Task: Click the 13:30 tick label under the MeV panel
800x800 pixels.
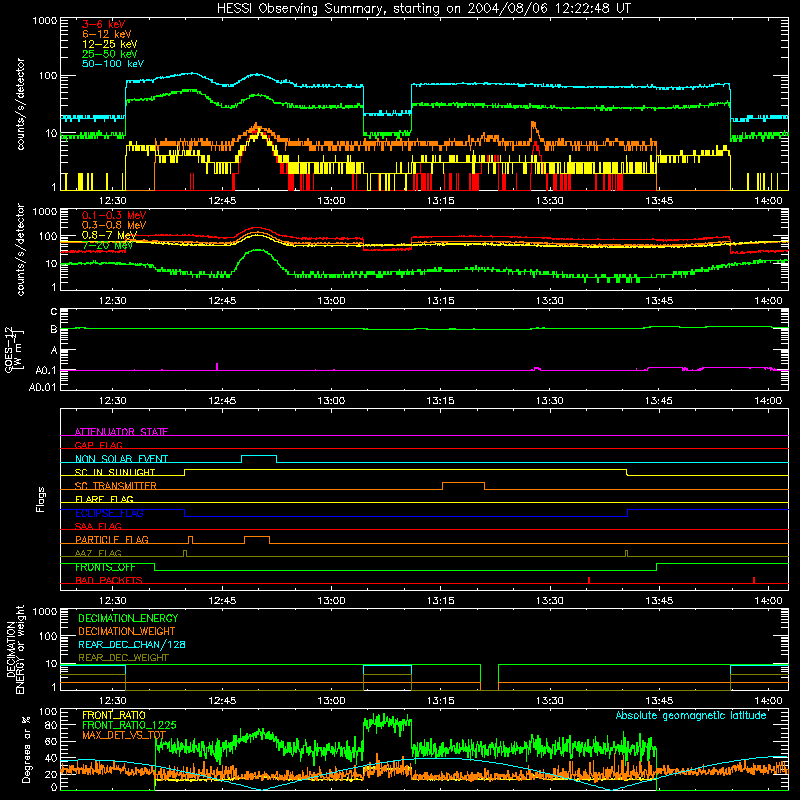Action: click(549, 301)
